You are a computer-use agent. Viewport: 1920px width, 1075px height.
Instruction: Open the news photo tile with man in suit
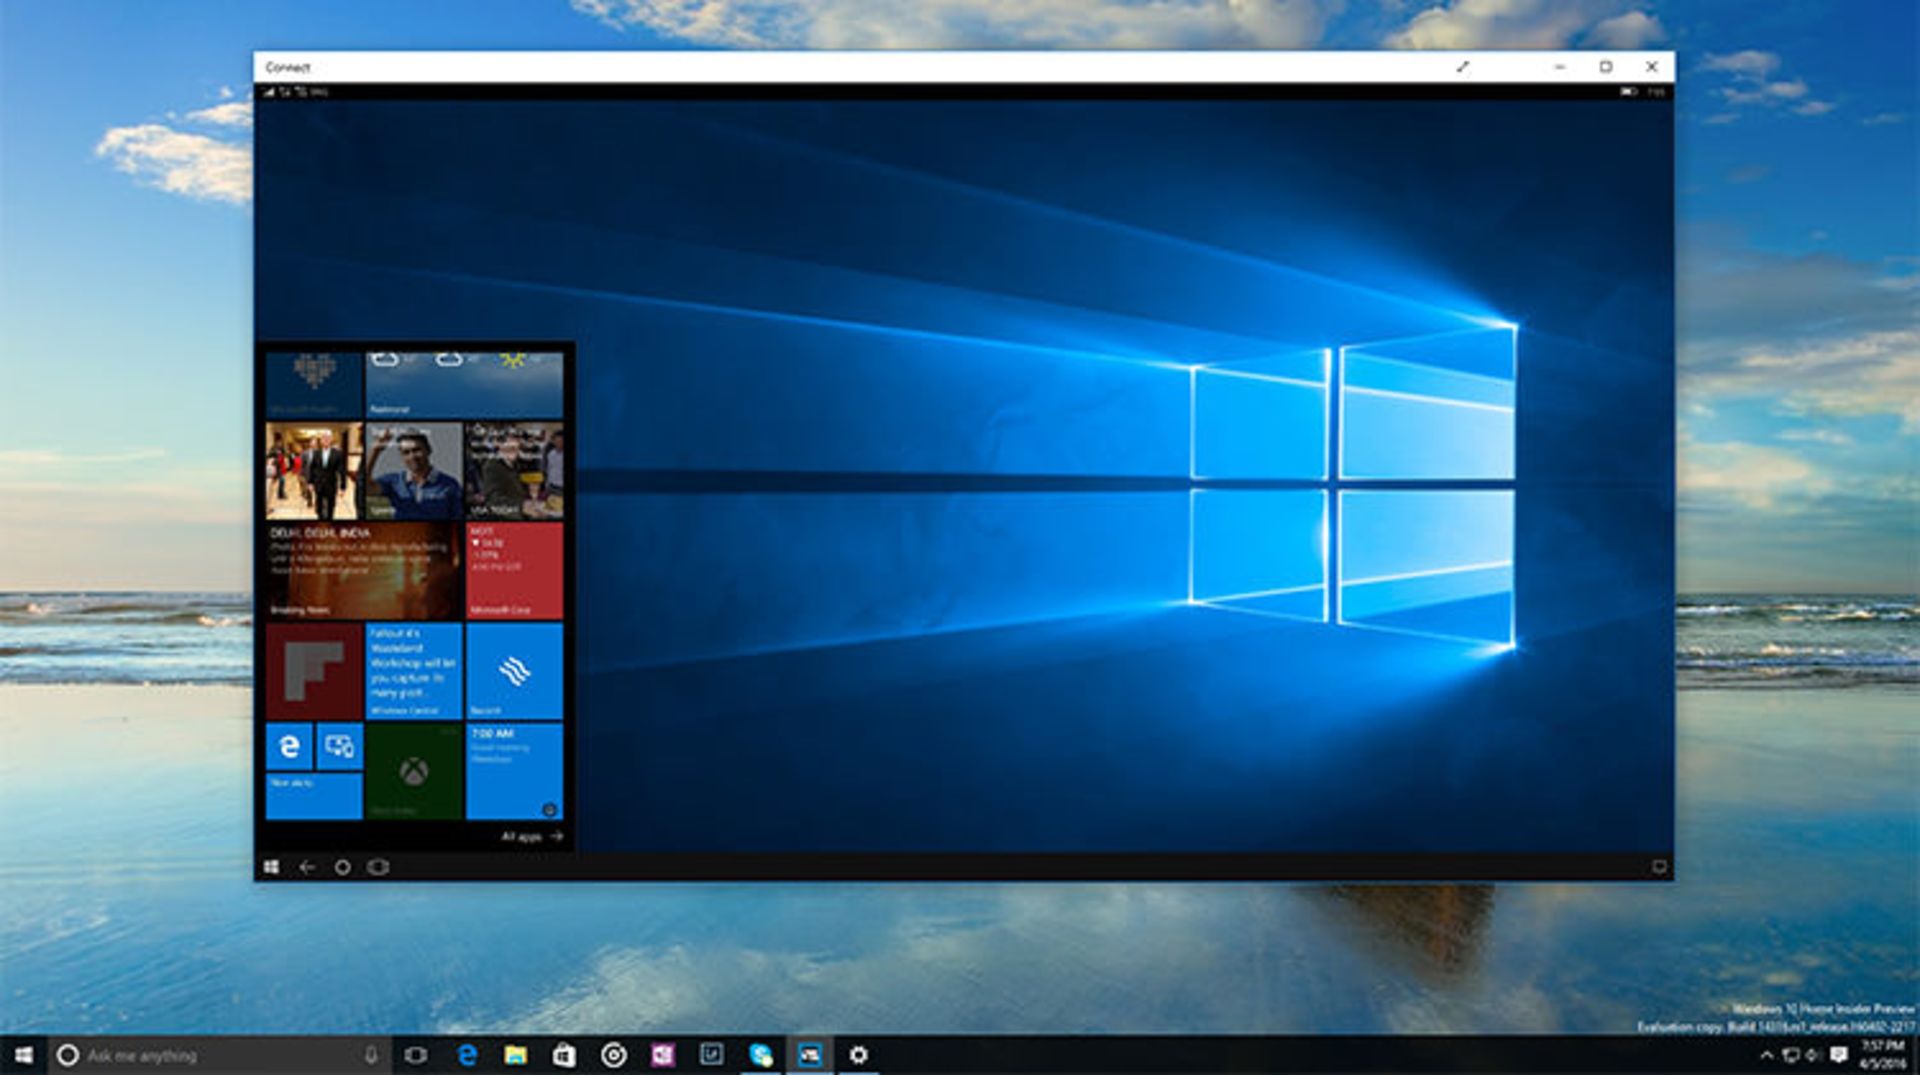314,471
